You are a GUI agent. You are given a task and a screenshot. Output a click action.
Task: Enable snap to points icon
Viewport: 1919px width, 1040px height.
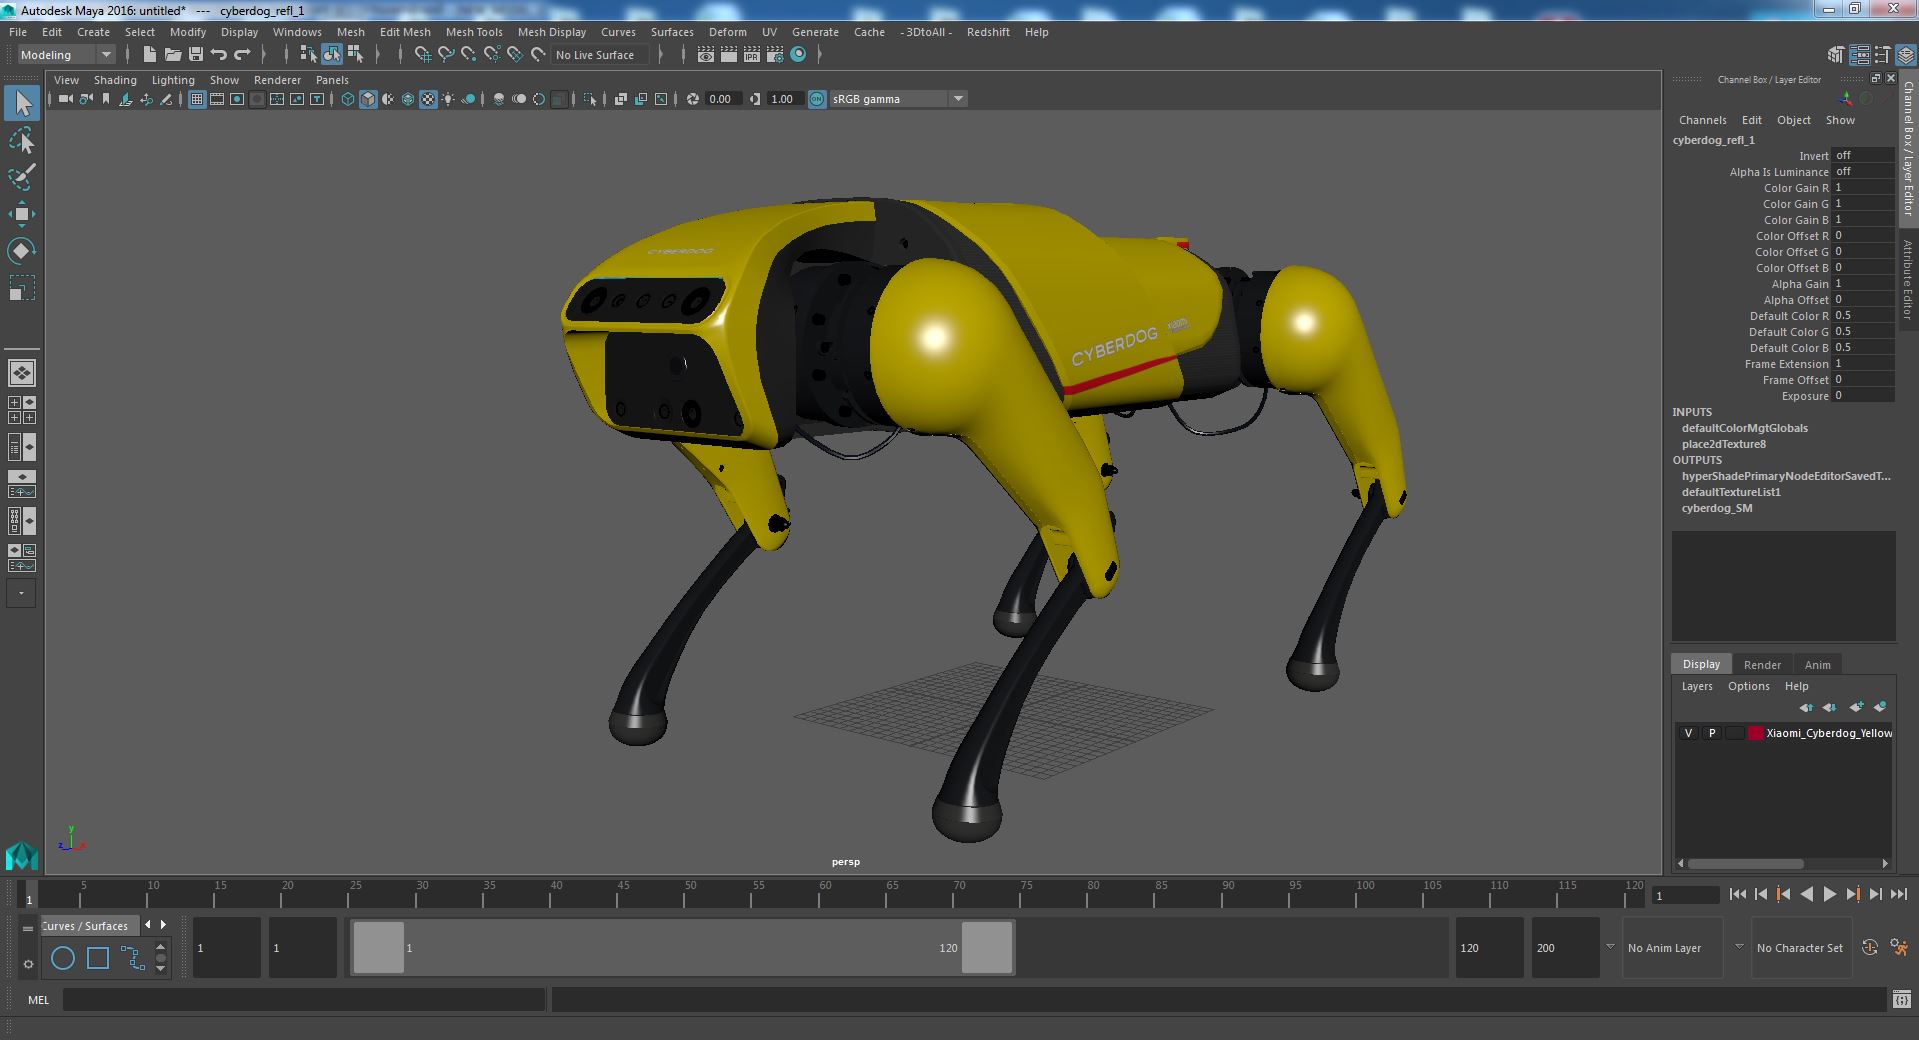(469, 54)
